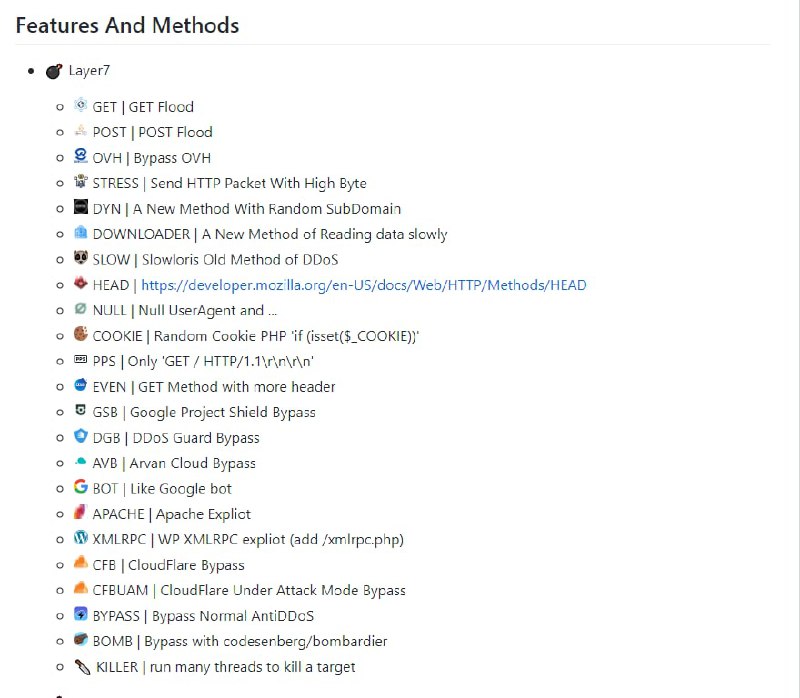Screen dimensions: 800x698
Task: Click the snowflake icon next to GET
Action: pos(80,106)
